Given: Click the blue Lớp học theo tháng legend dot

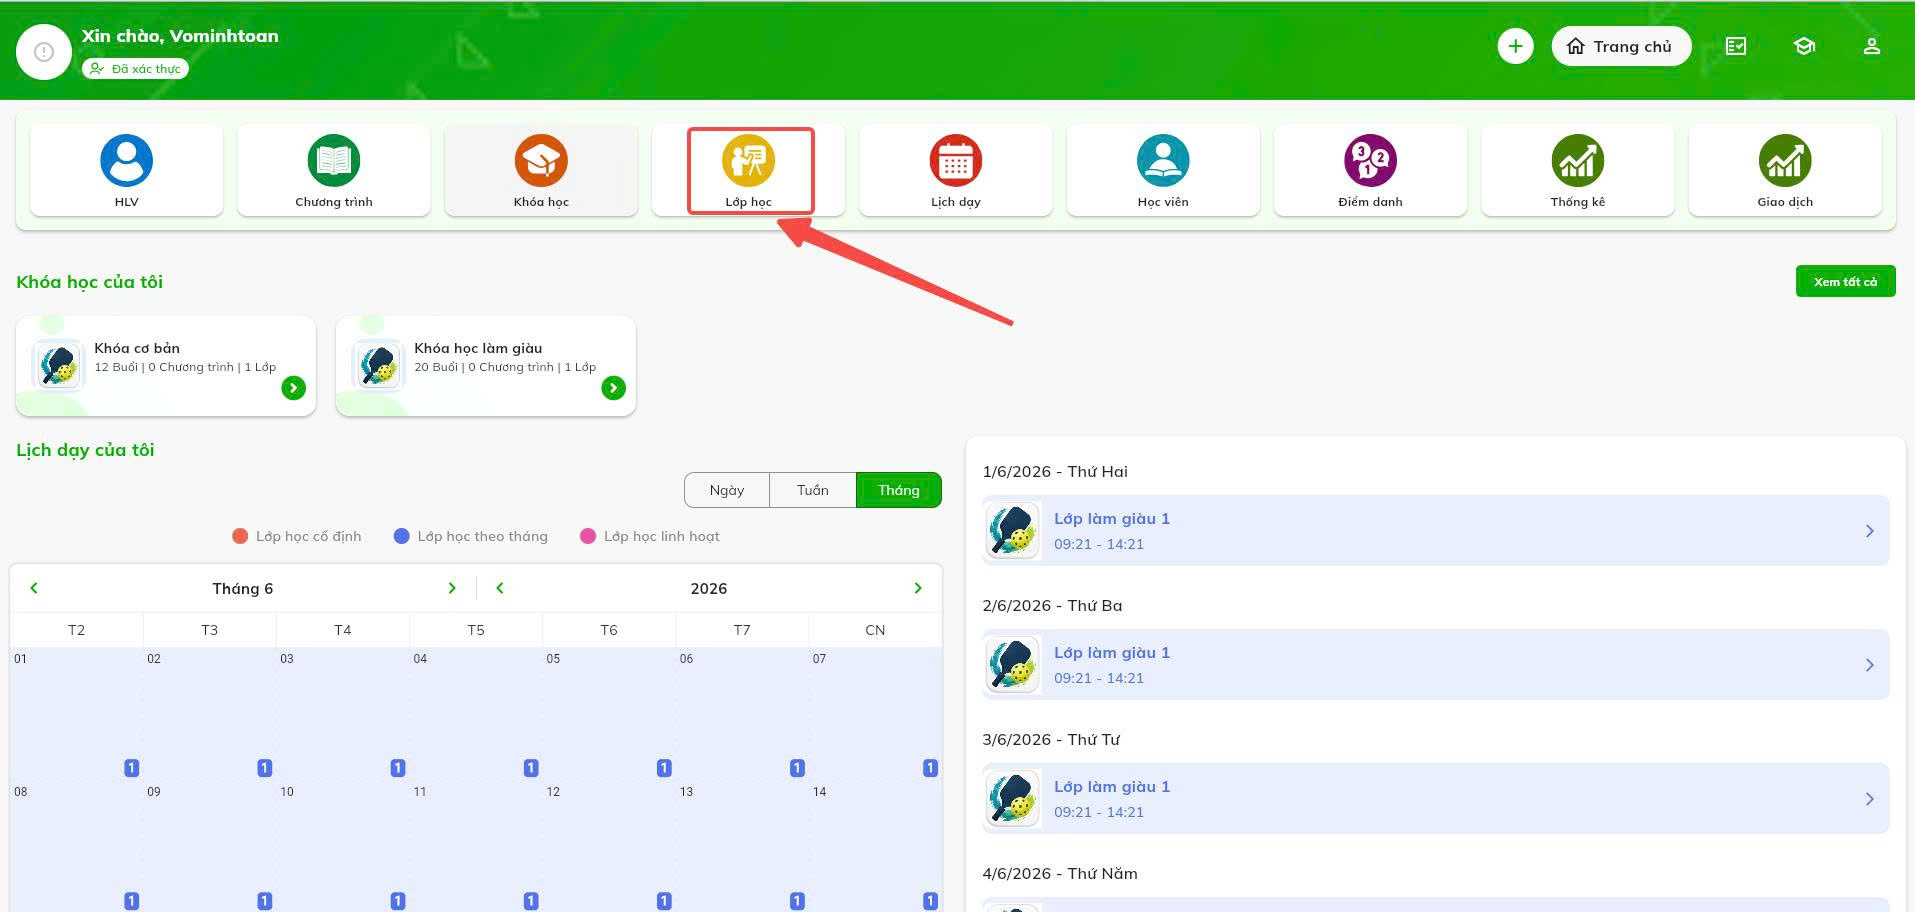Looking at the screenshot, I should (402, 536).
